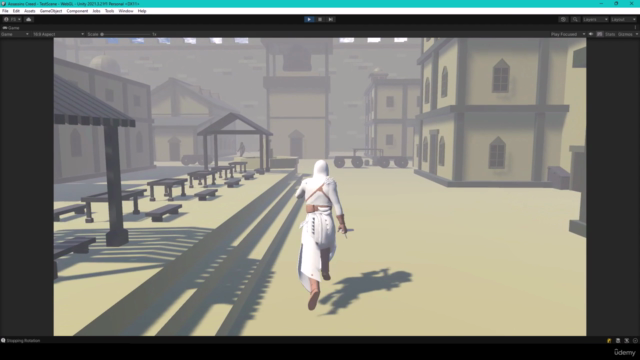The width and height of the screenshot is (640, 360).
Task: Open the 16:9 Aspect ratio dropdown
Action: [58, 34]
